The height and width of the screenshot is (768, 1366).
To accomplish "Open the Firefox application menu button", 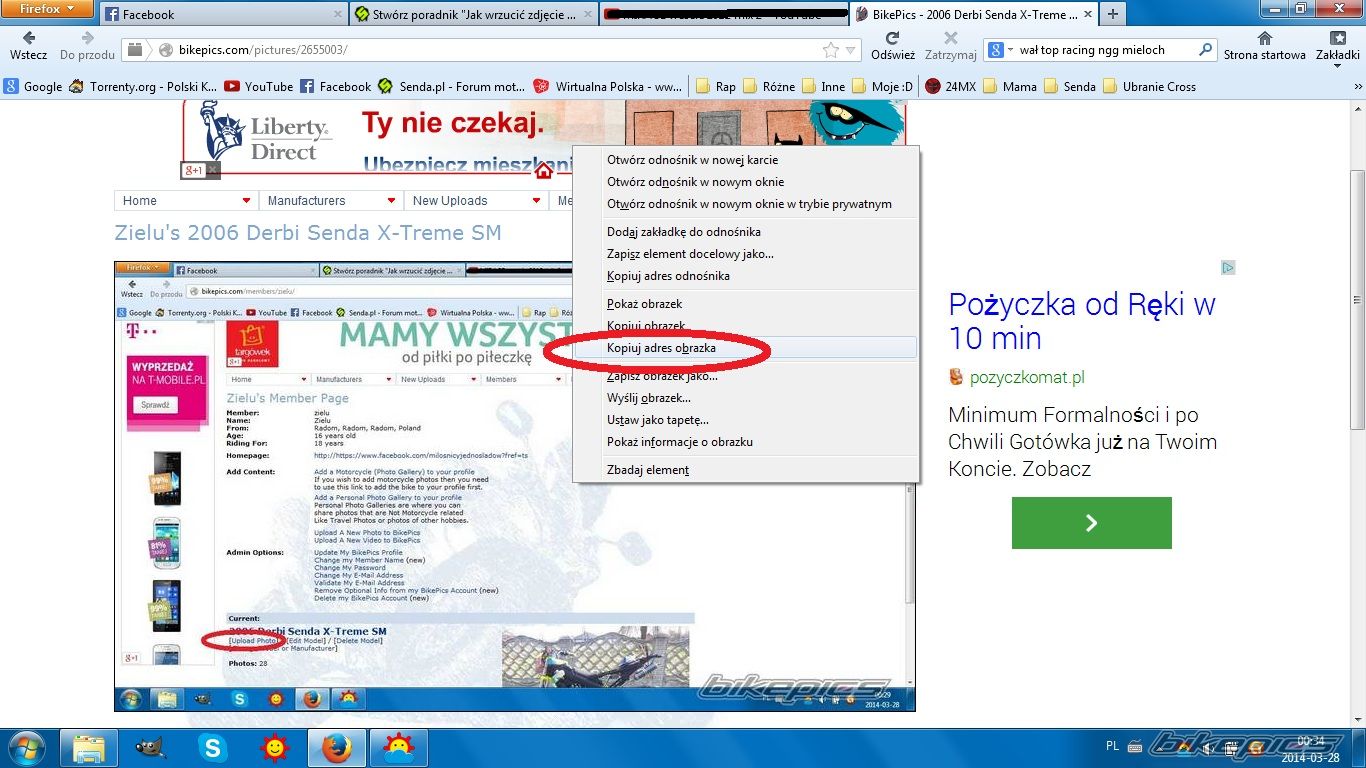I will point(47,9).
